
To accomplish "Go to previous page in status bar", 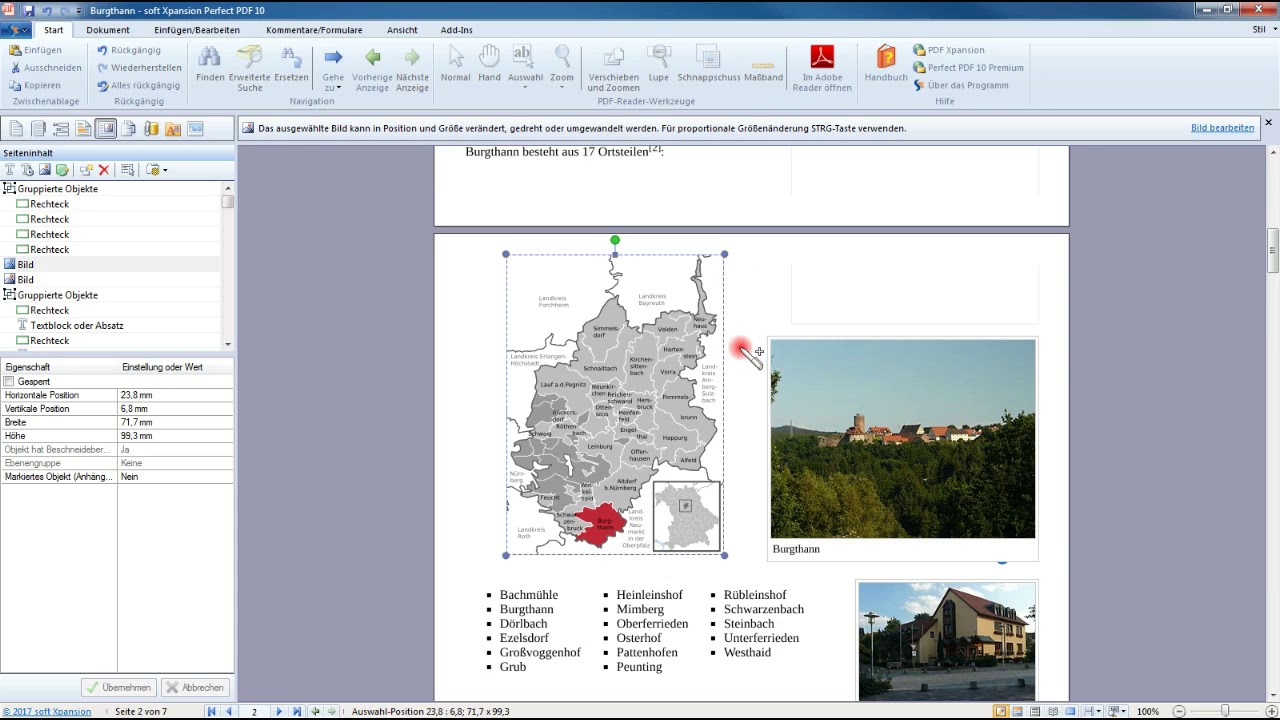I will (229, 712).
